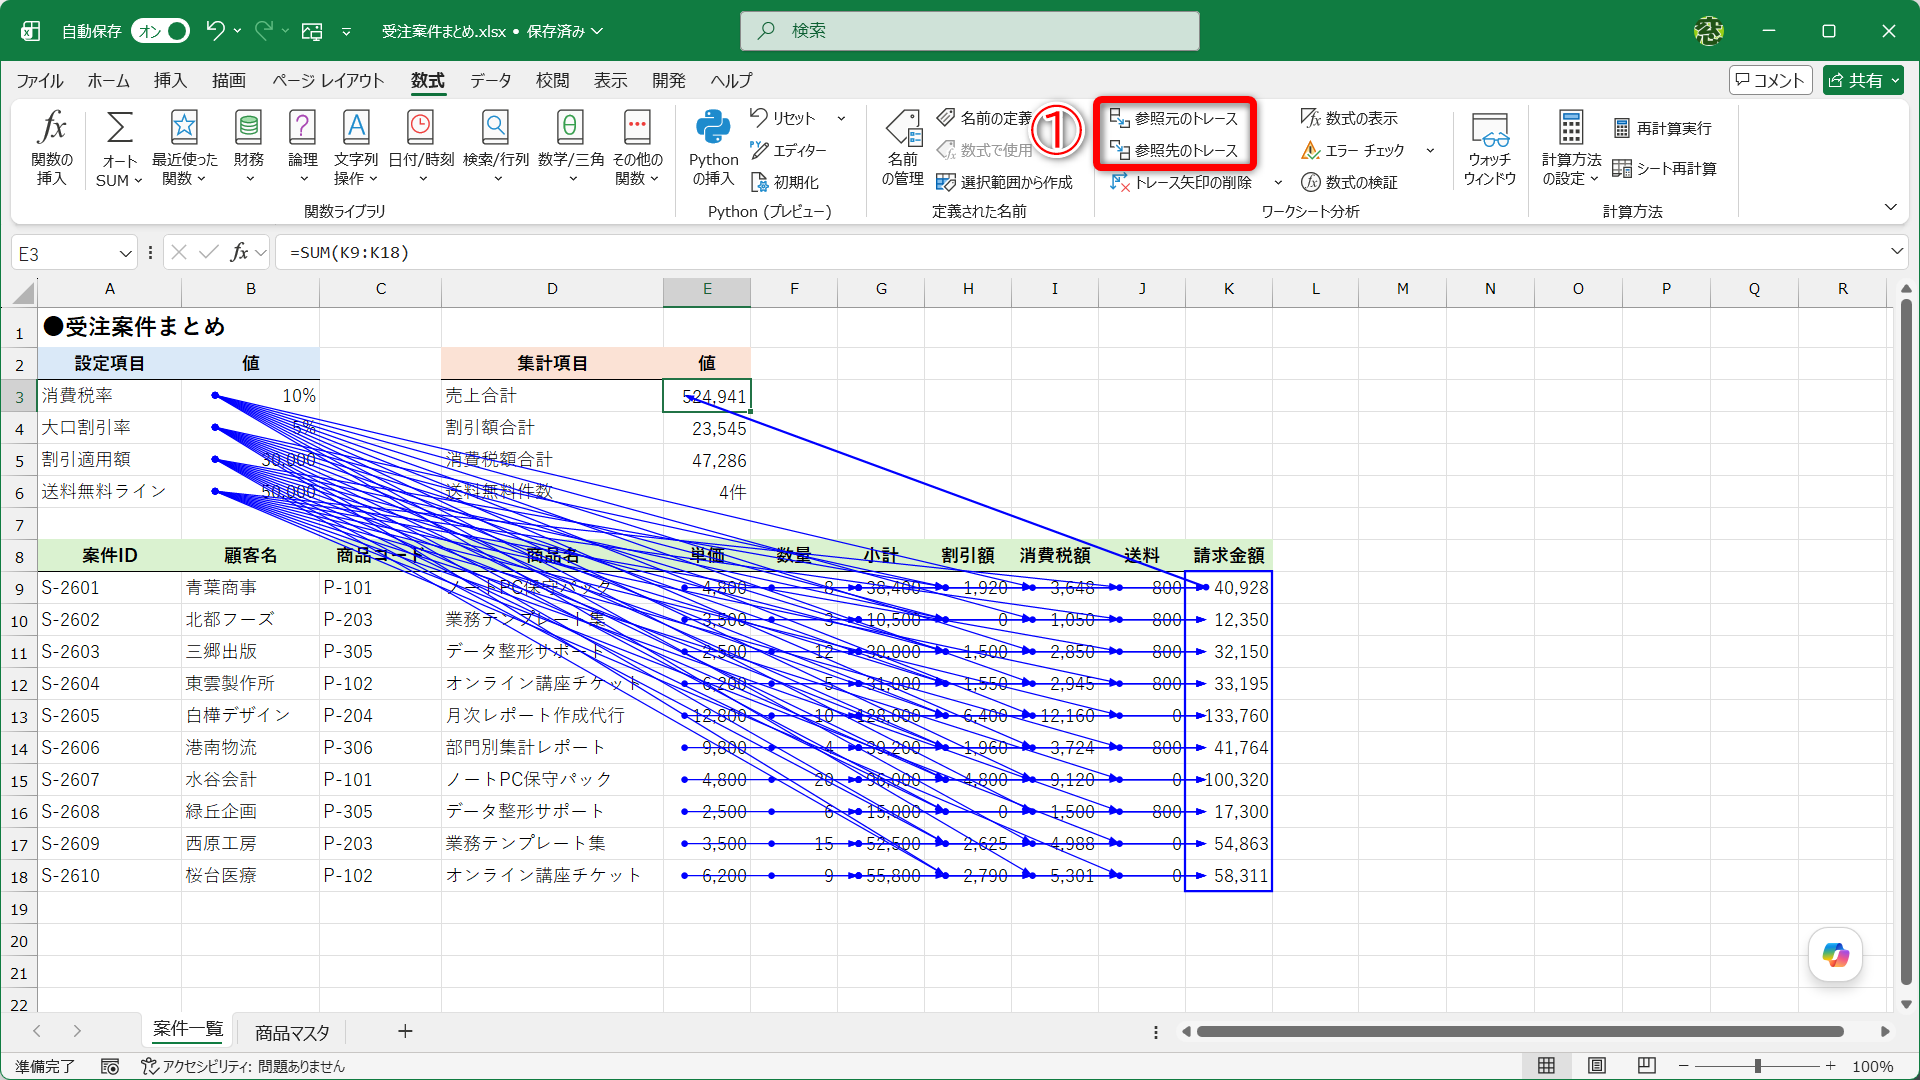The width and height of the screenshot is (1920, 1080).
Task: Select cell with 青葉商事
Action: pyautogui.click(x=250, y=588)
